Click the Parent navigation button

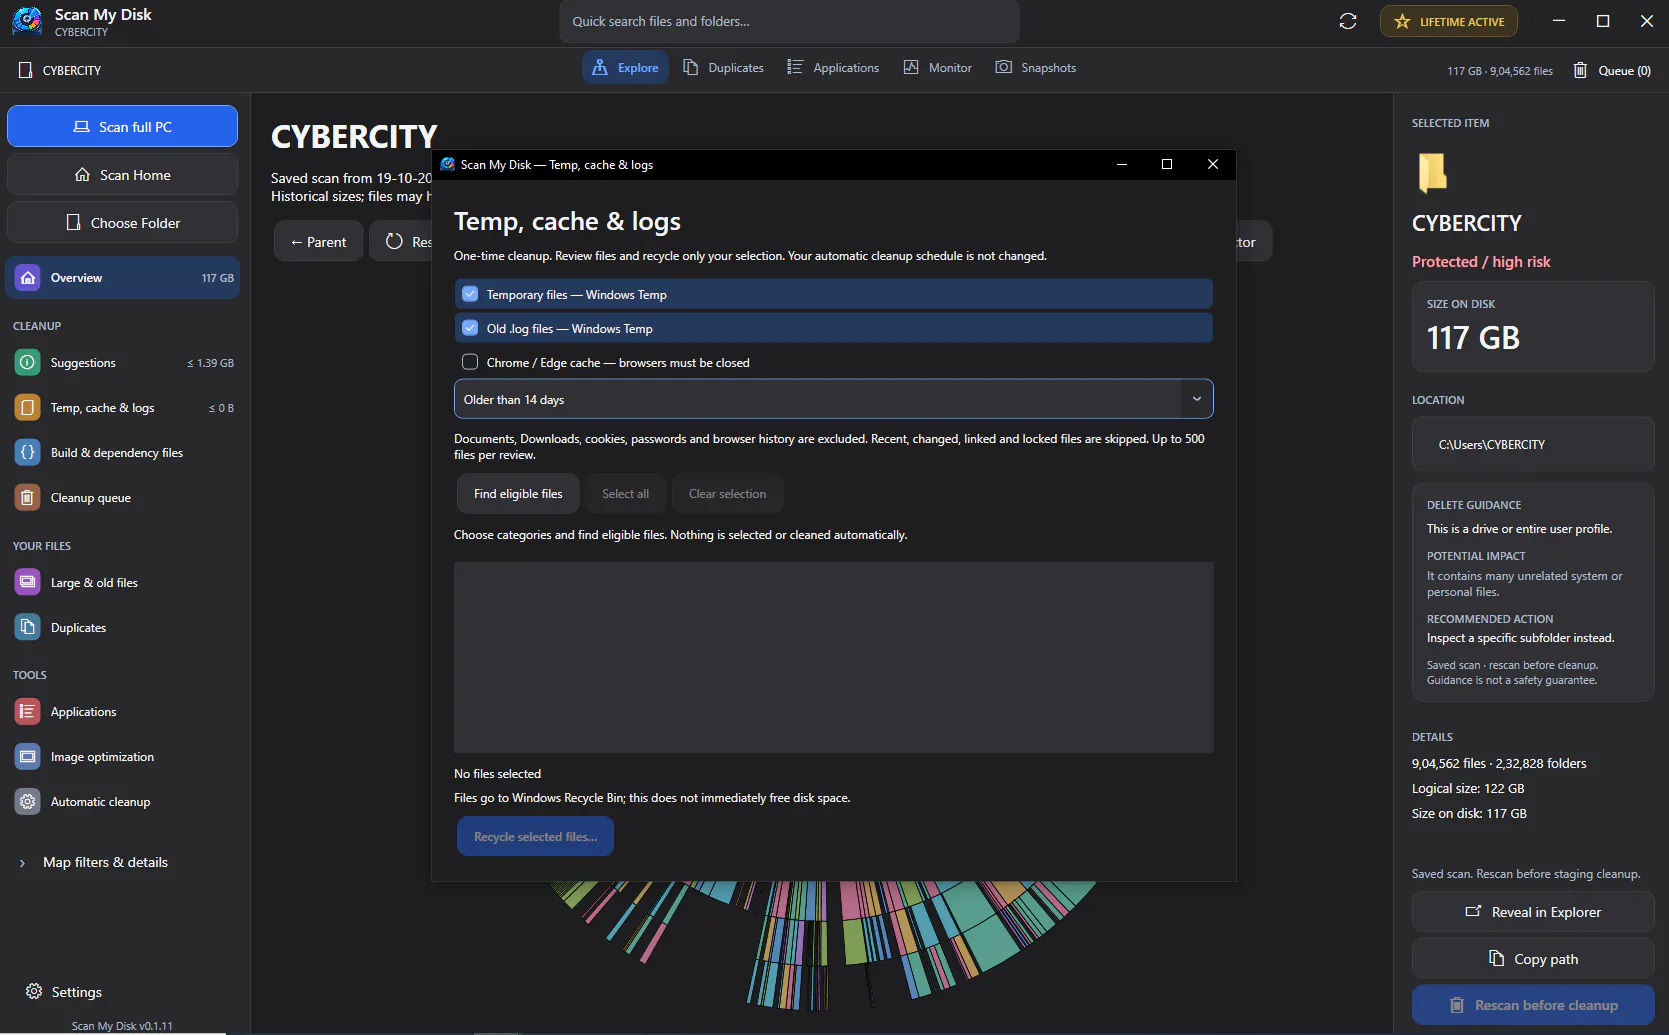[x=318, y=242]
